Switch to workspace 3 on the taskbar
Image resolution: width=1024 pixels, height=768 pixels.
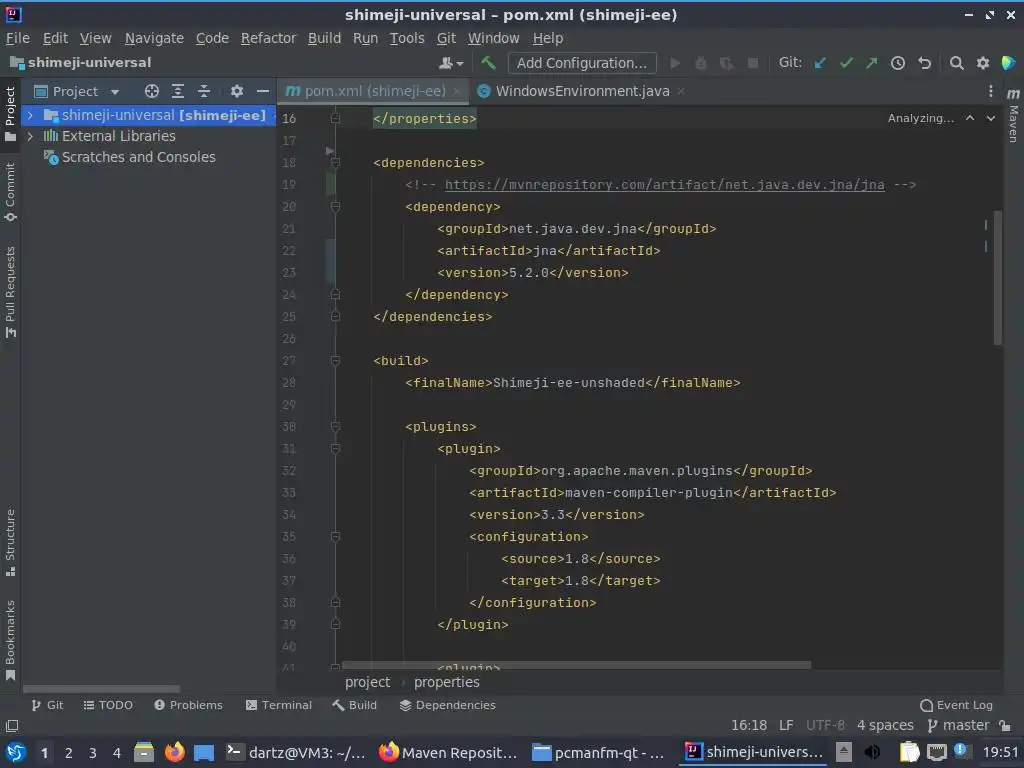click(93, 754)
